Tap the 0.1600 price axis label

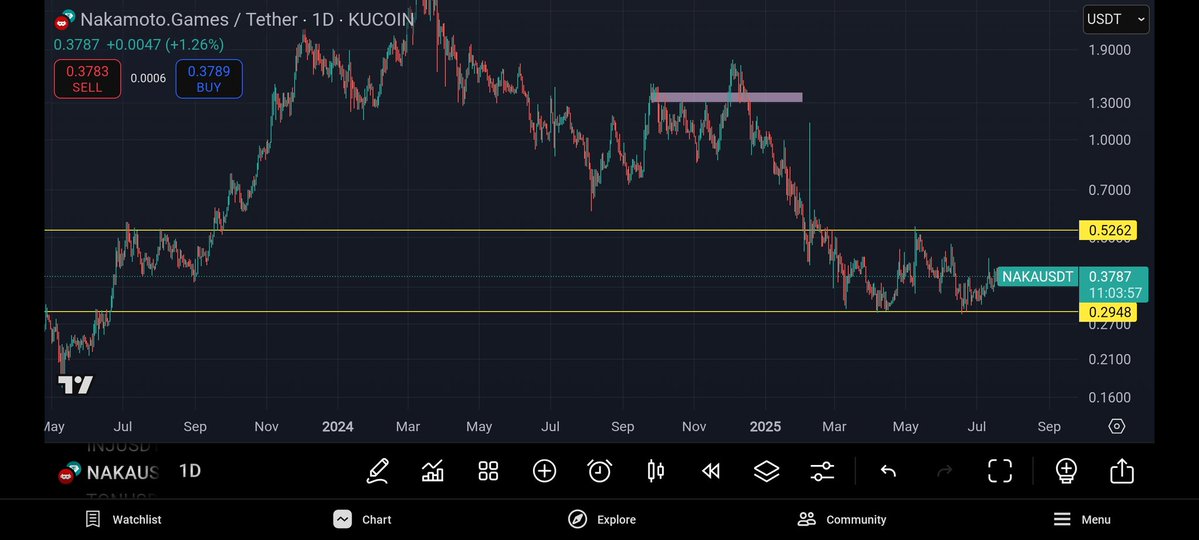[x=1109, y=398]
